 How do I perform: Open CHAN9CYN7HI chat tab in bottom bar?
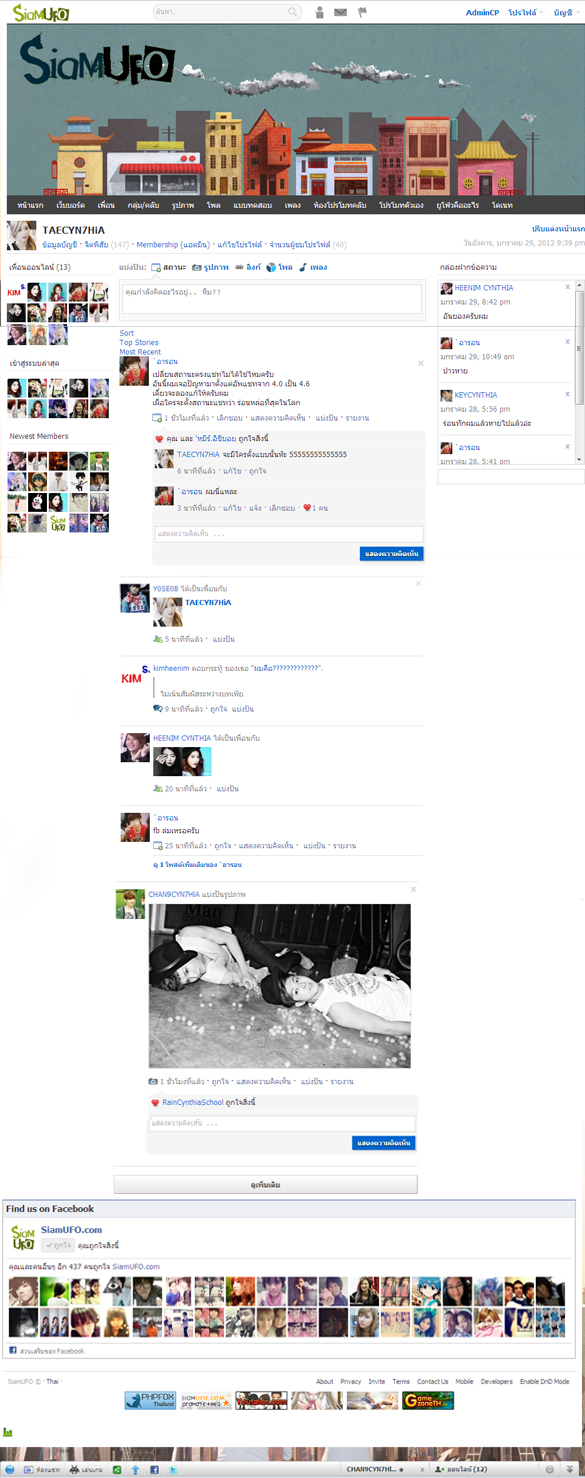[x=374, y=1469]
